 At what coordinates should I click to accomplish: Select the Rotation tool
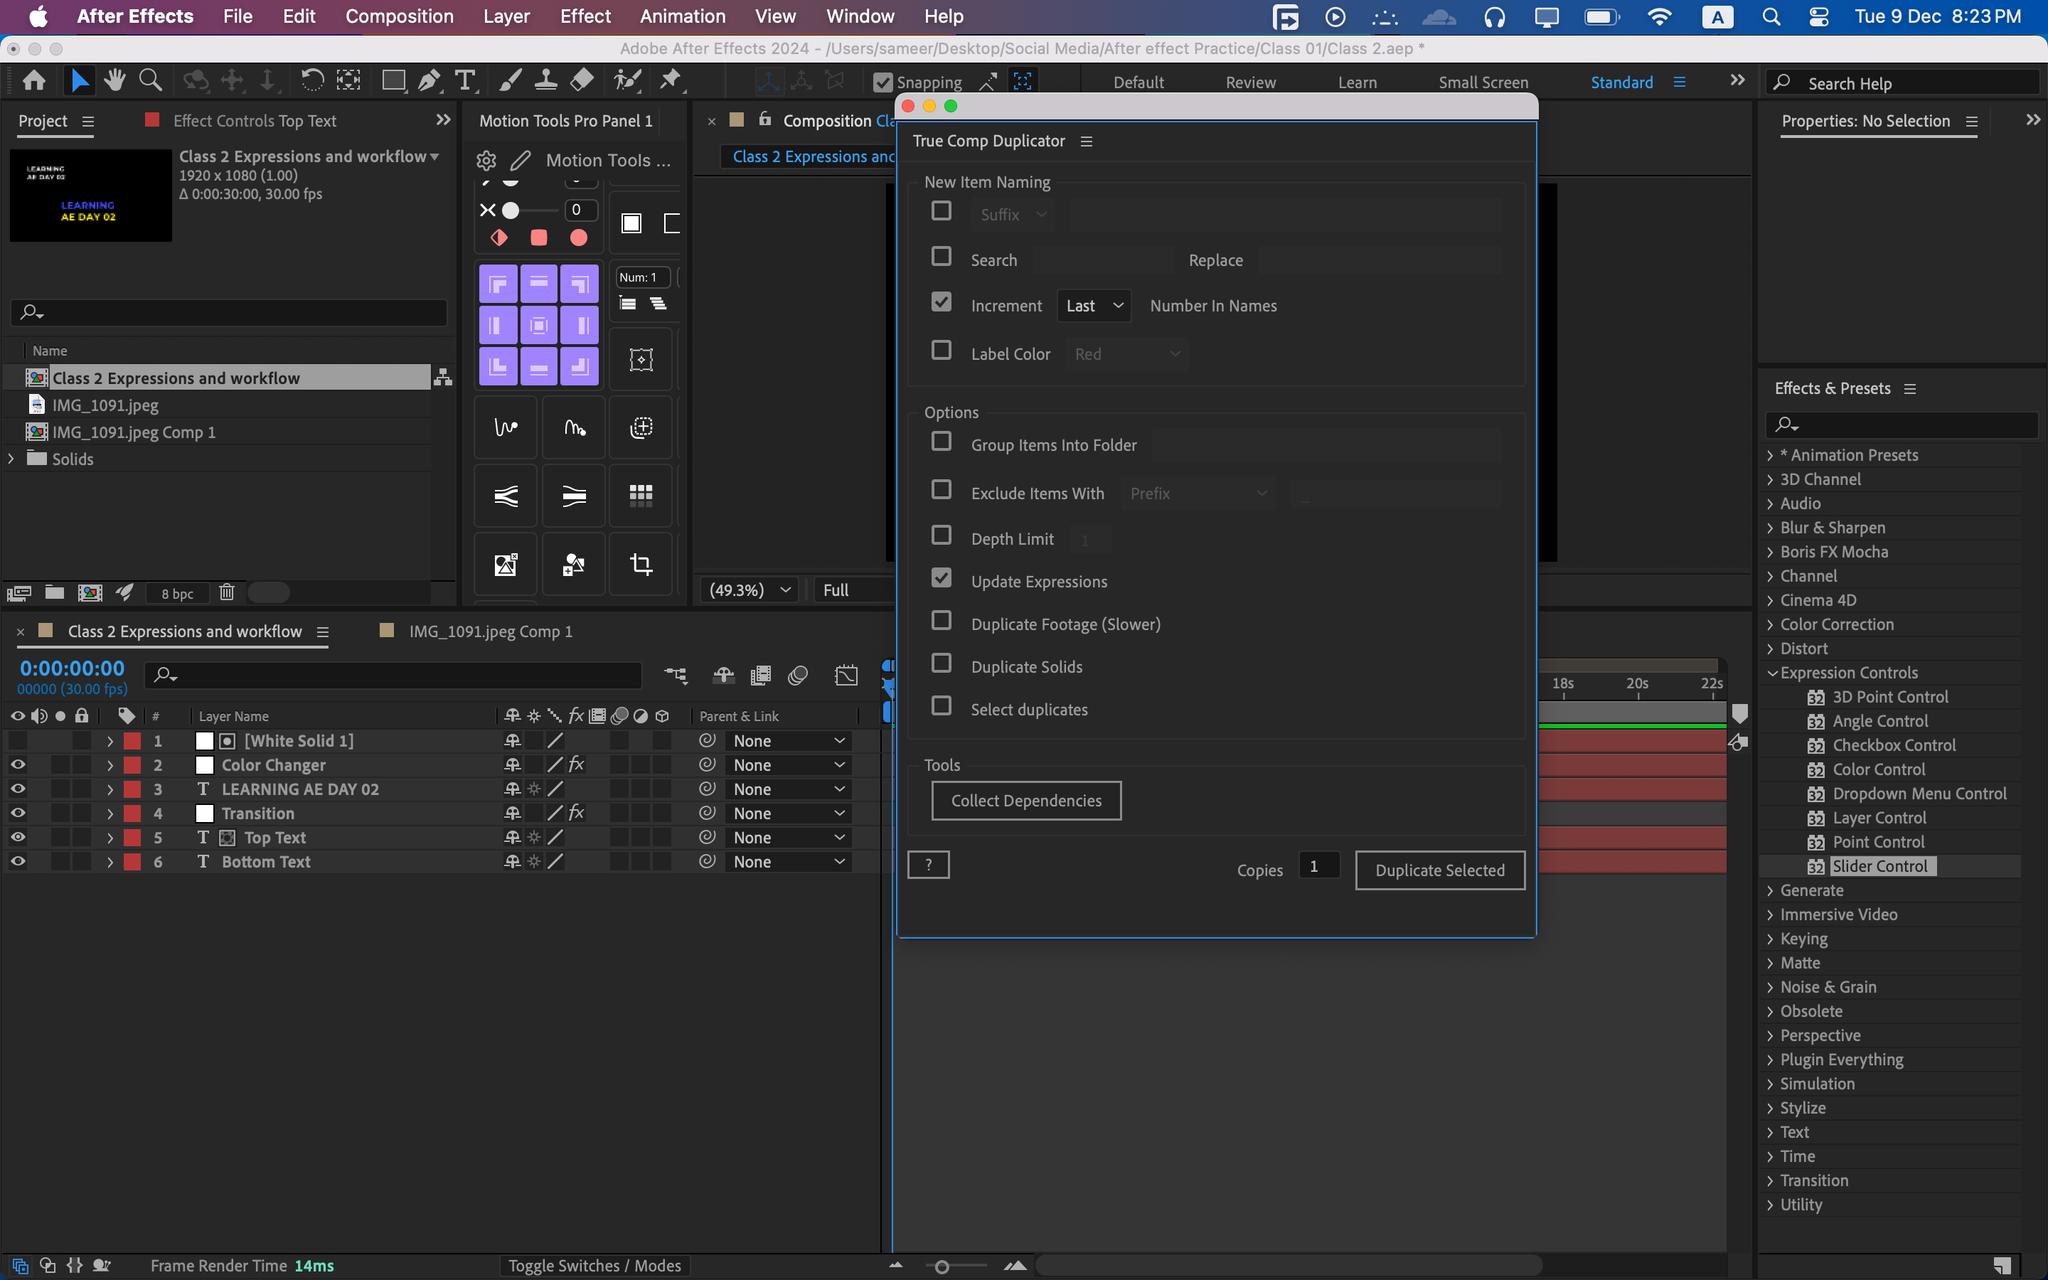[312, 81]
